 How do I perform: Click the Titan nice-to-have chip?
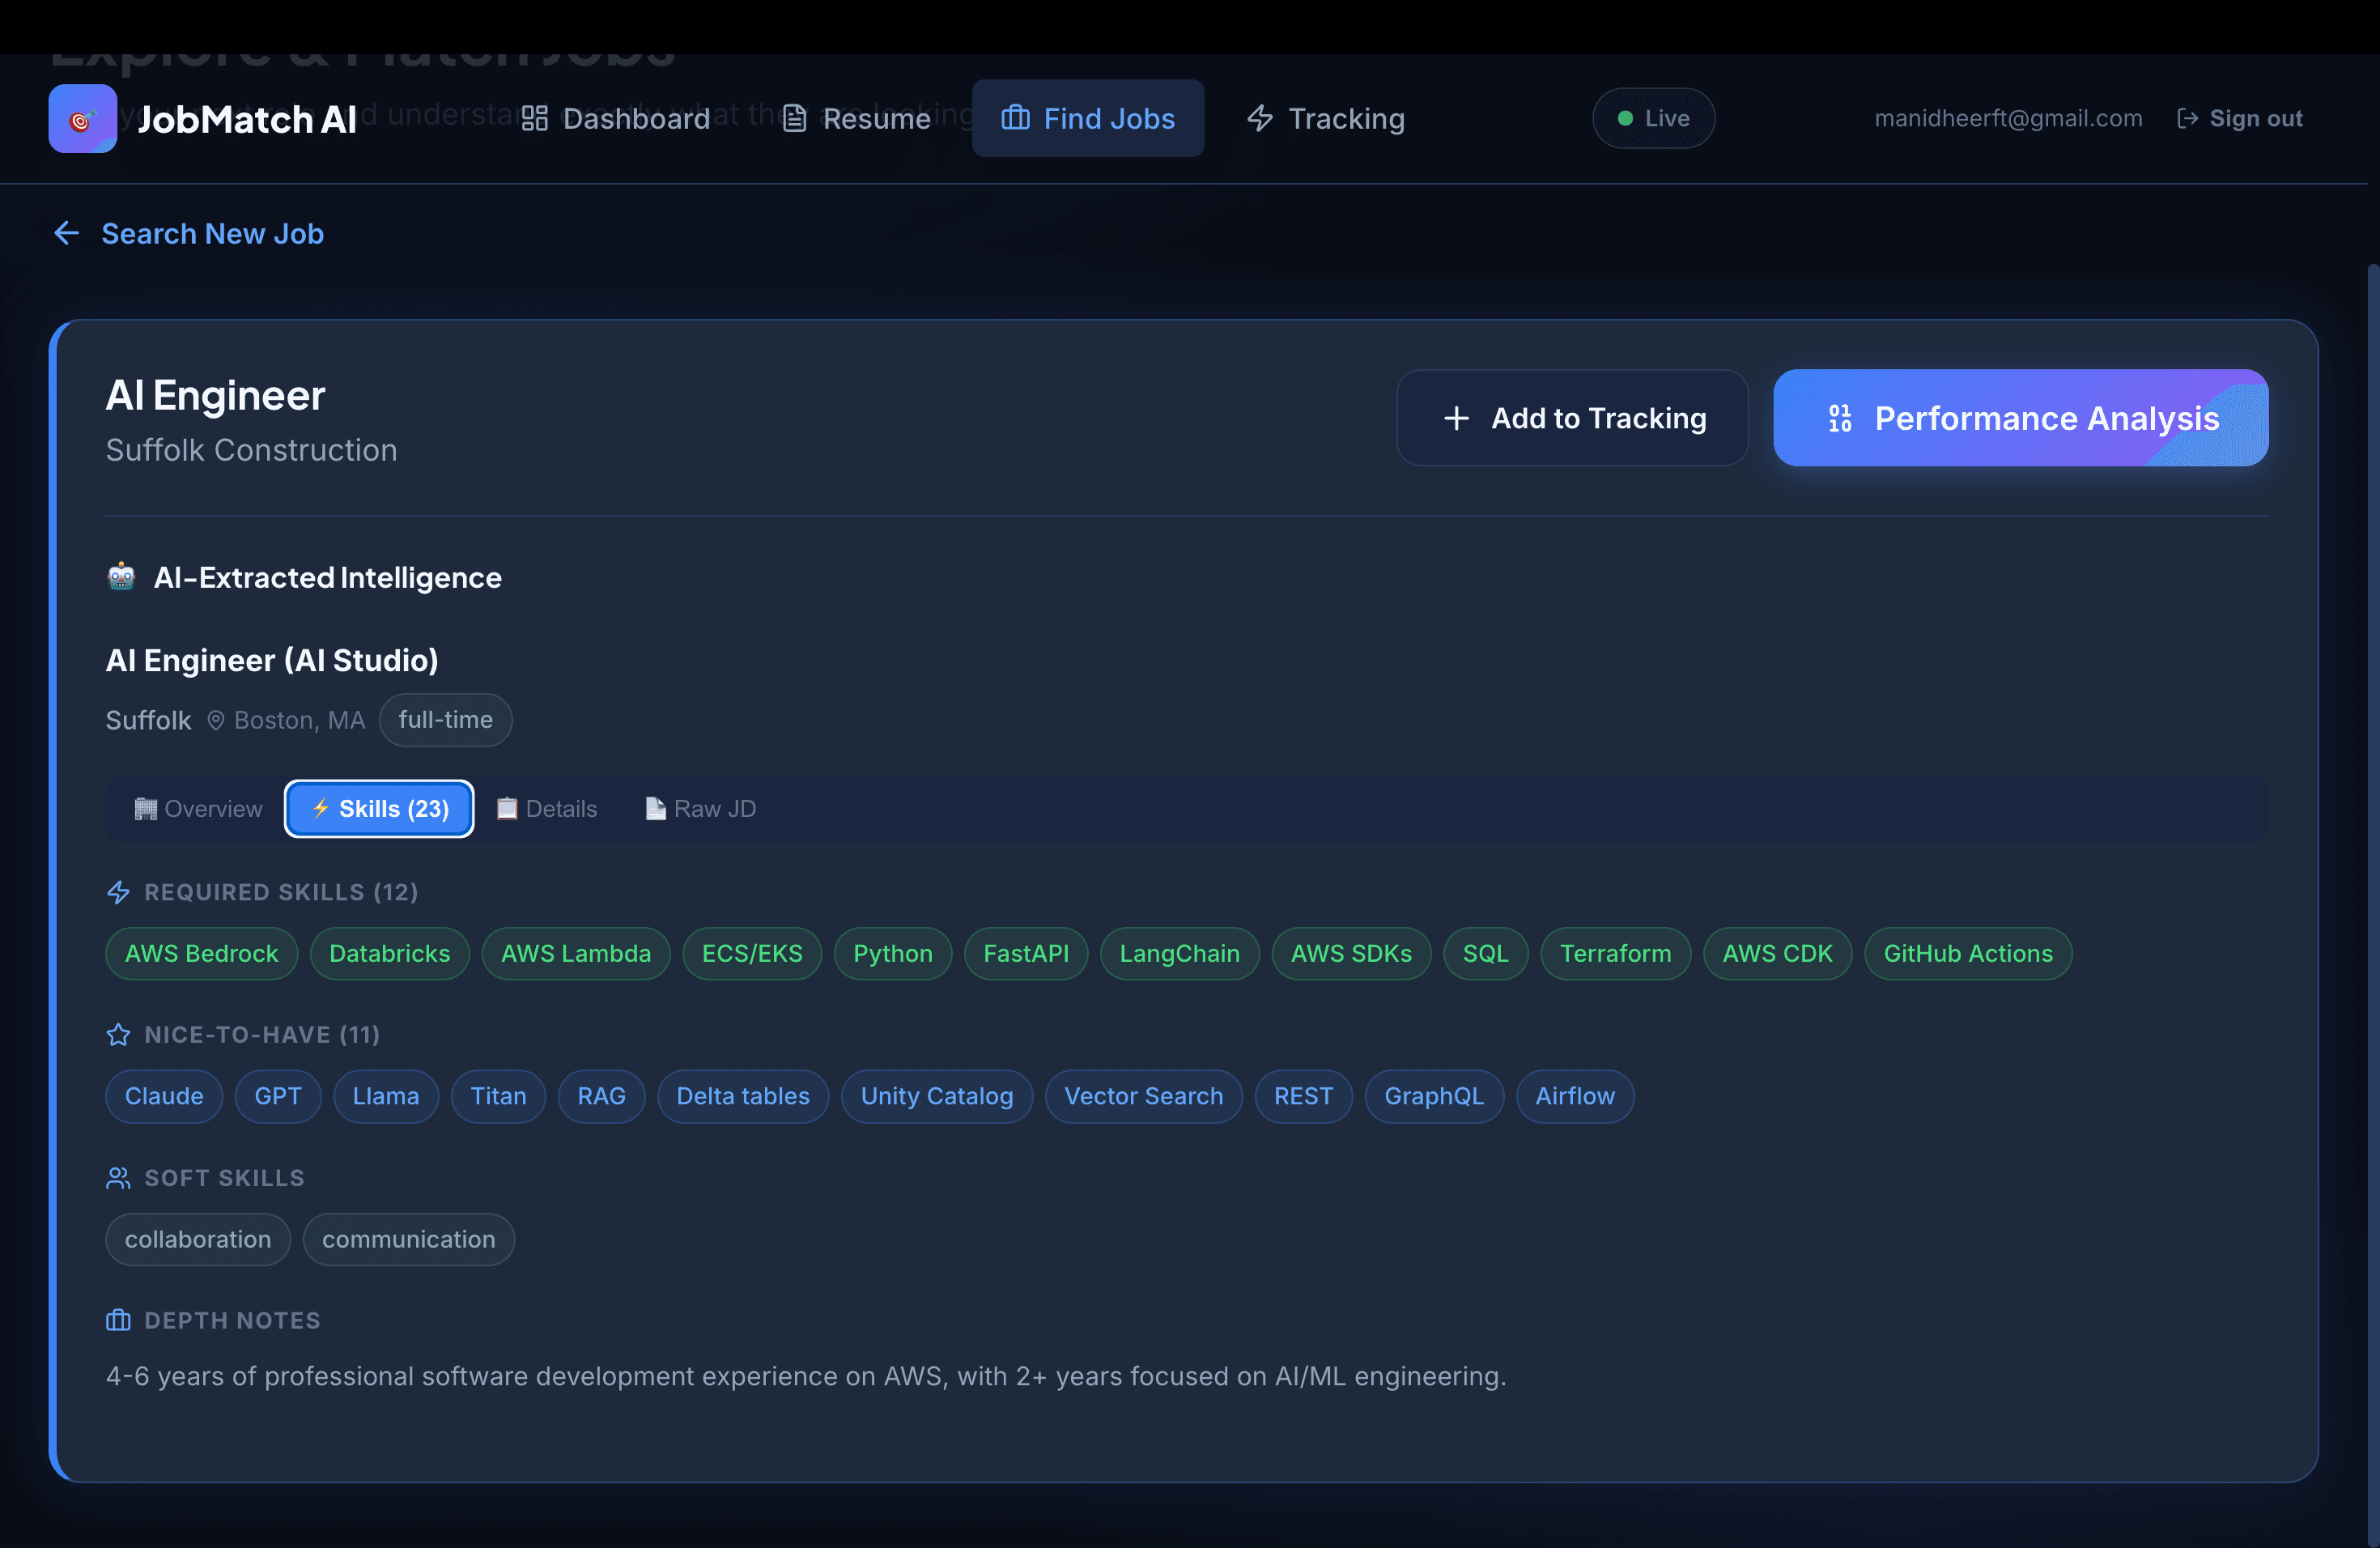pyautogui.click(x=499, y=1097)
